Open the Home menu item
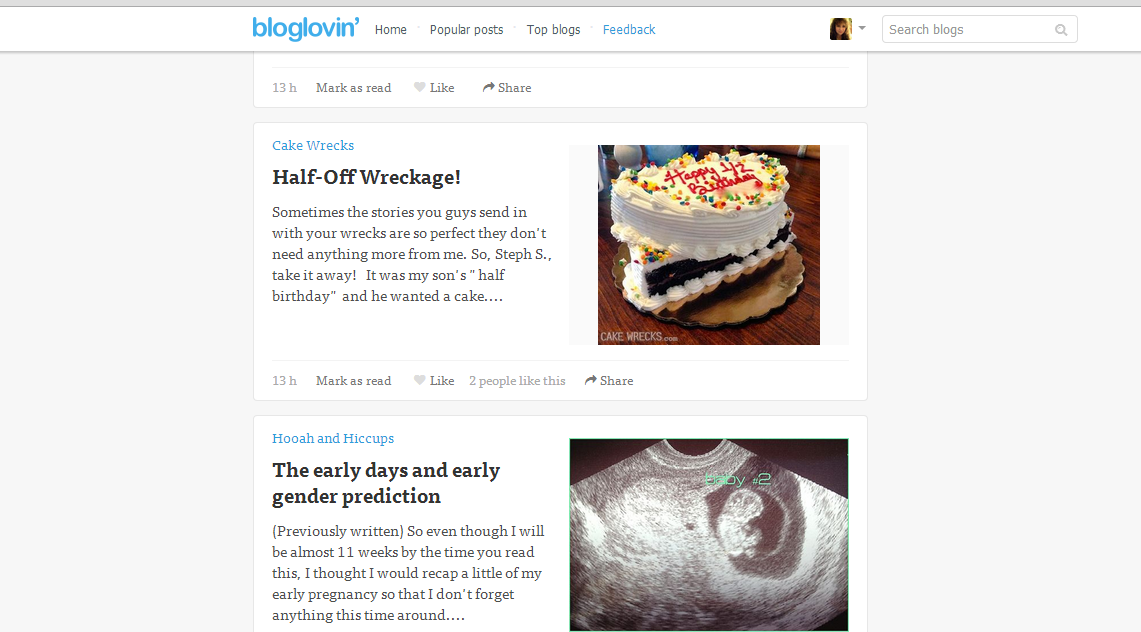This screenshot has height=632, width=1141. tap(391, 30)
